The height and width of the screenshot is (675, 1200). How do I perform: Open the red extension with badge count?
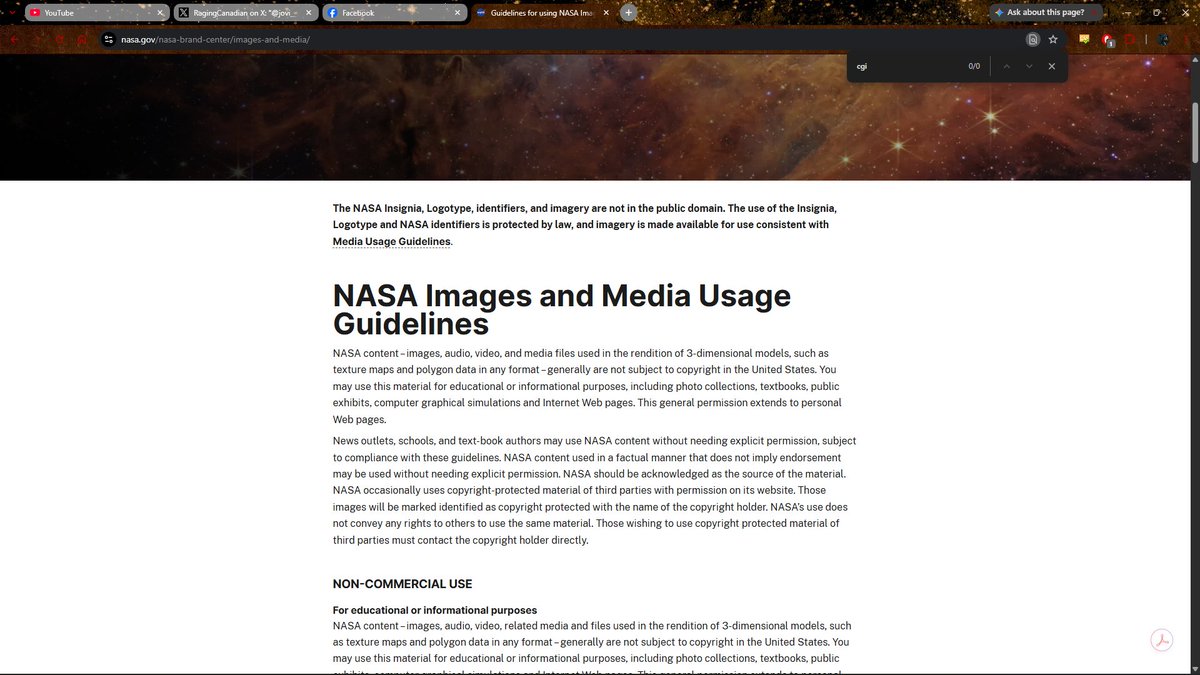click(1108, 40)
